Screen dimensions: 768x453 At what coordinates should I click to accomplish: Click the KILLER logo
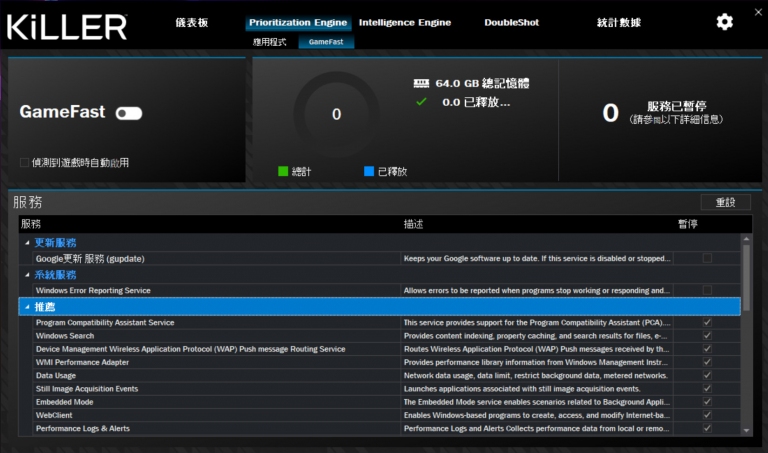(x=67, y=27)
